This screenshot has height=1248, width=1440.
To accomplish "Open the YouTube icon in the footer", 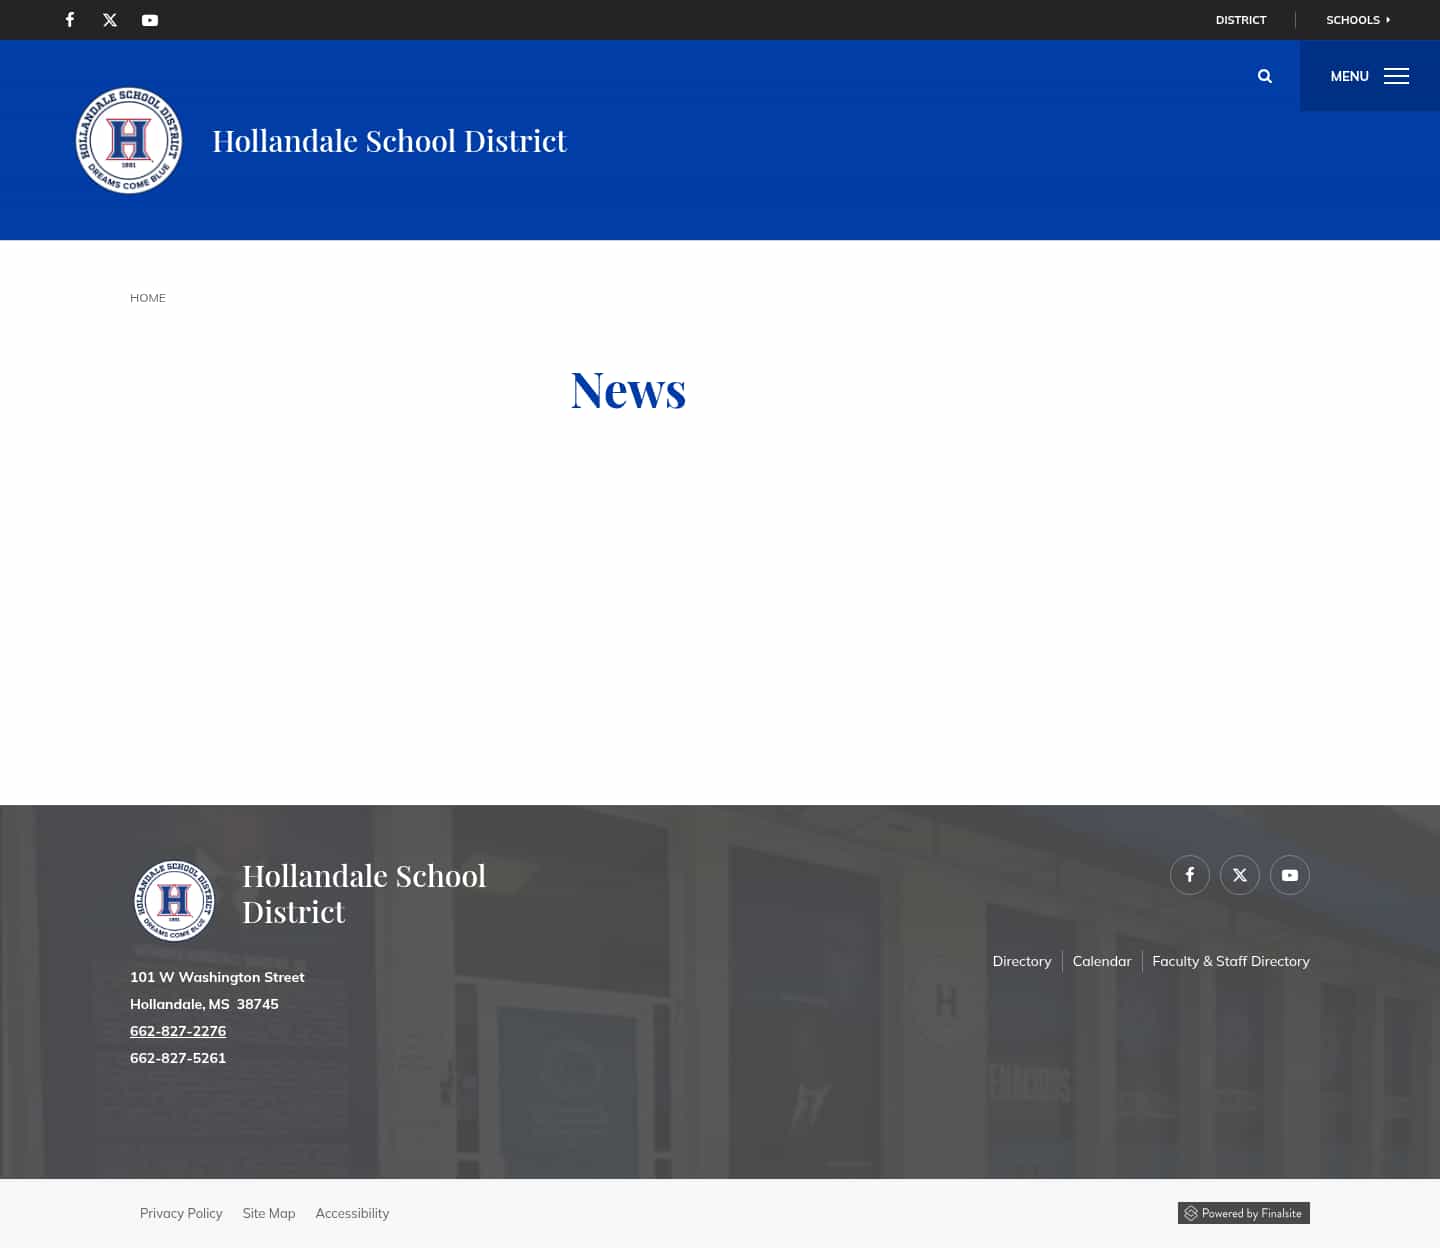I will pyautogui.click(x=1290, y=874).
